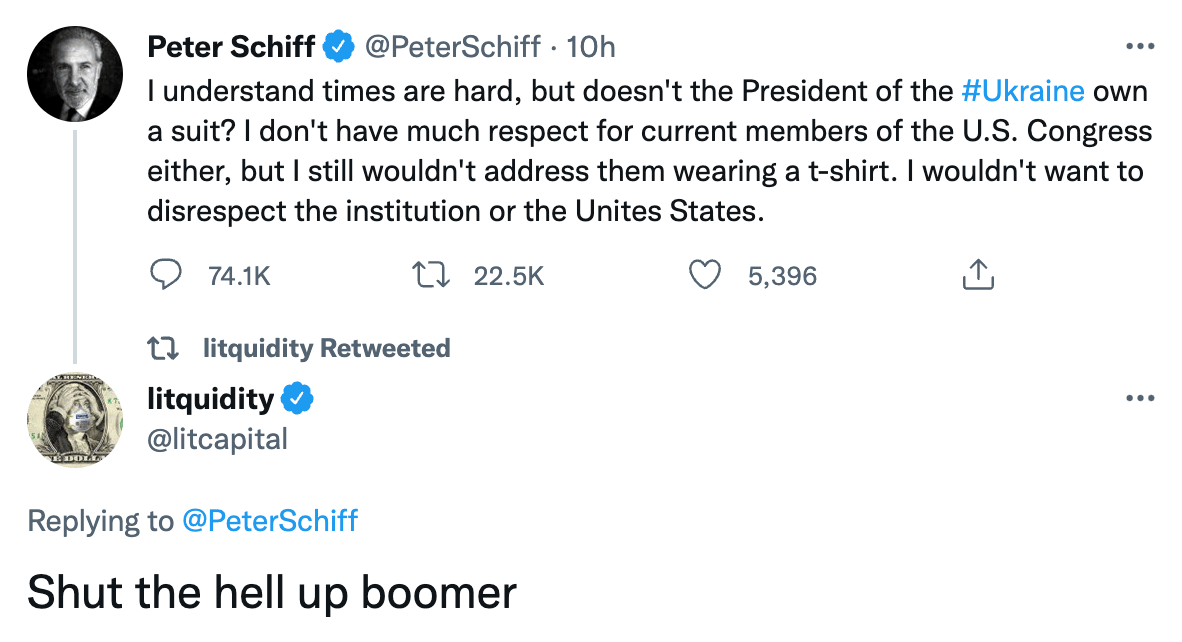Click the litquidity Retweeted label
Image resolution: width=1182 pixels, height=642 pixels.
click(x=326, y=348)
